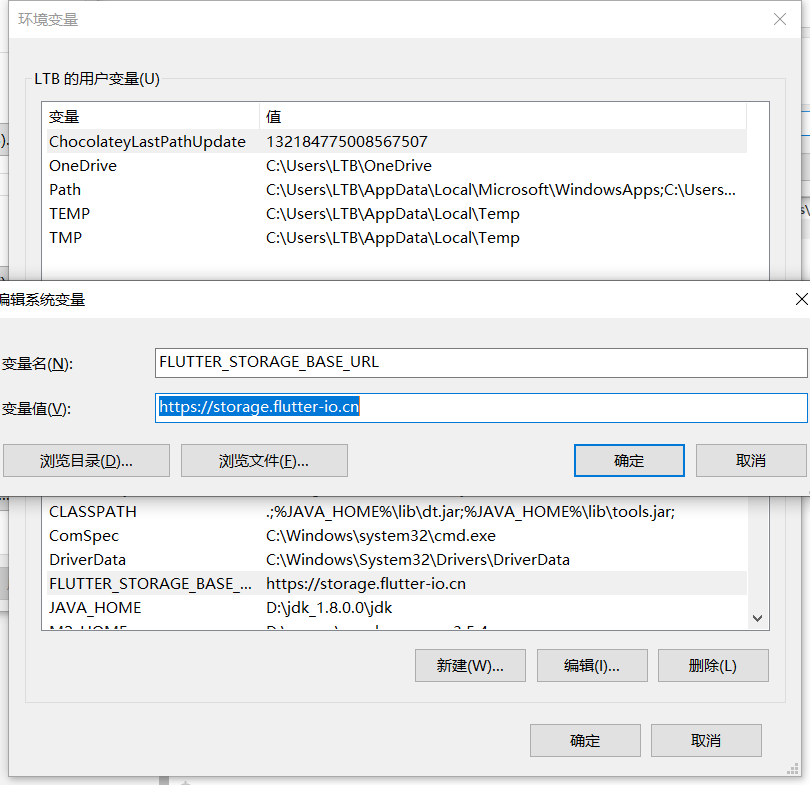Screen dimensions: 810x785
Task: Click the 值 column header
Action: [503, 117]
